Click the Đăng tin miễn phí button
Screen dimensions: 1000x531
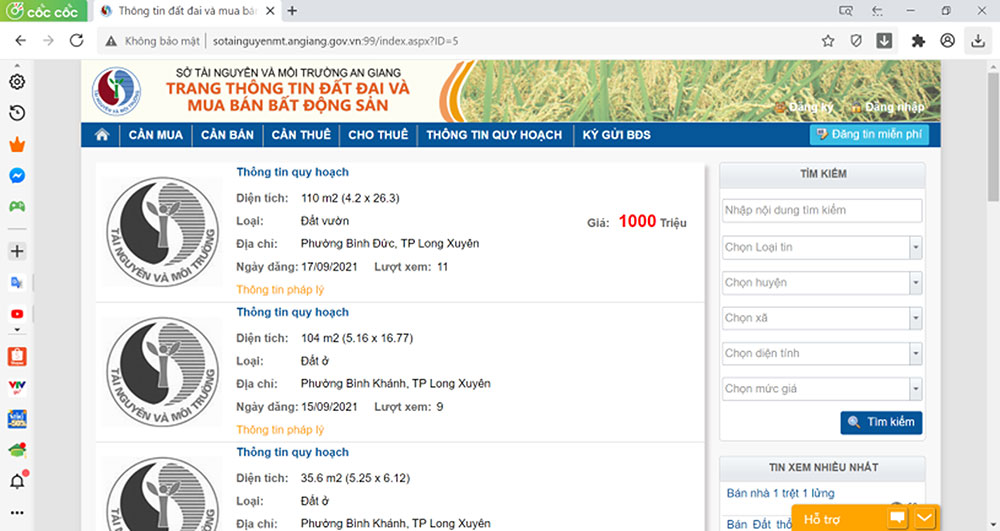(x=869, y=135)
